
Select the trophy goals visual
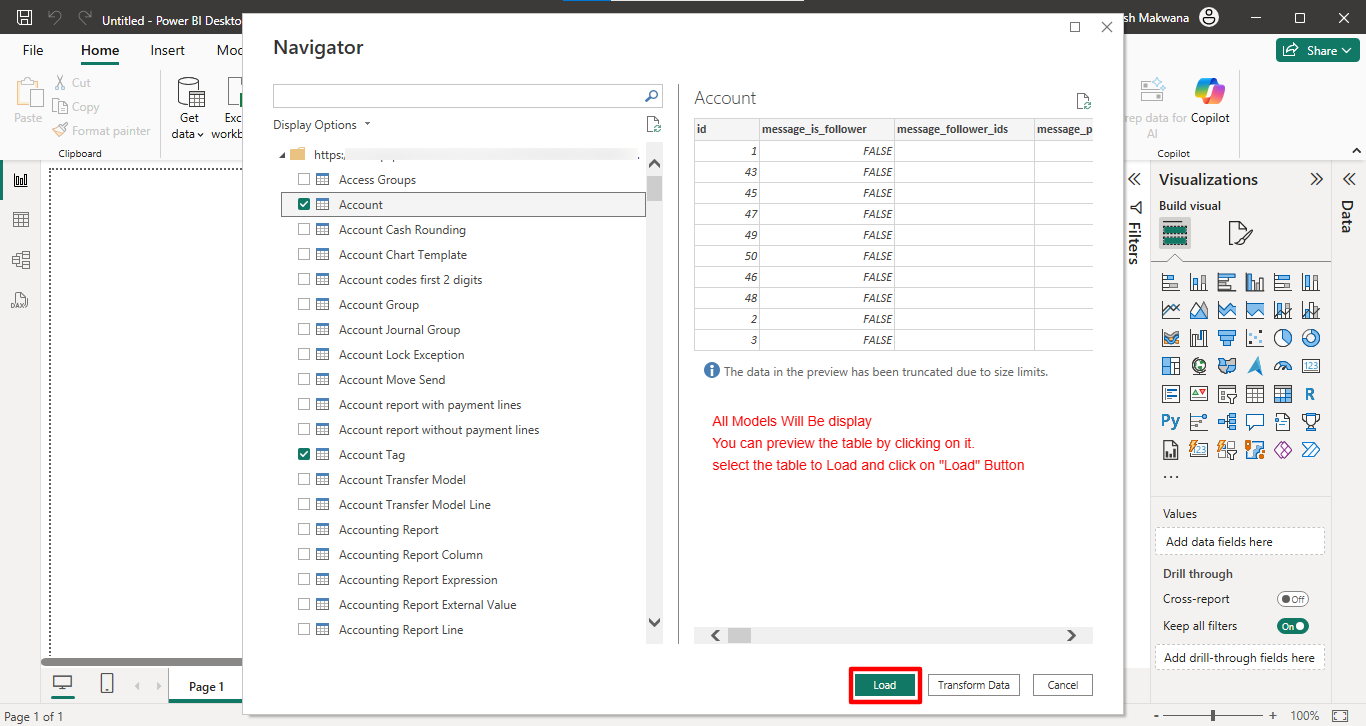click(x=1311, y=422)
